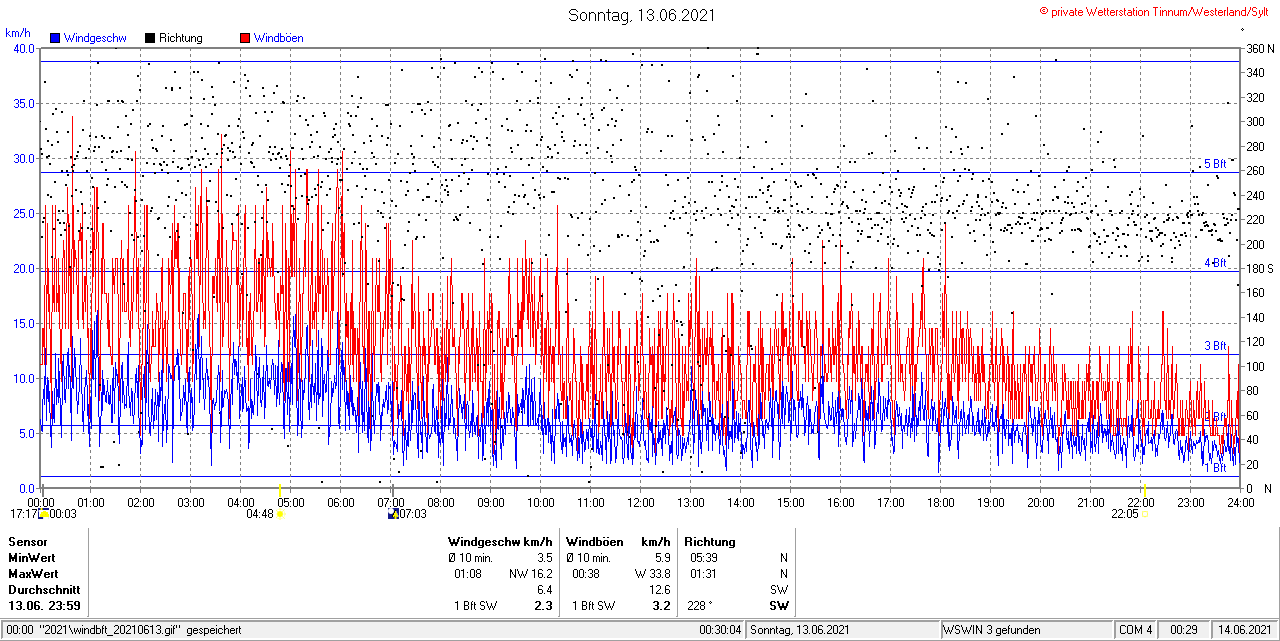The height and width of the screenshot is (641, 1280).
Task: Click the maximum wind speed NW 16.2
Action: (530, 574)
